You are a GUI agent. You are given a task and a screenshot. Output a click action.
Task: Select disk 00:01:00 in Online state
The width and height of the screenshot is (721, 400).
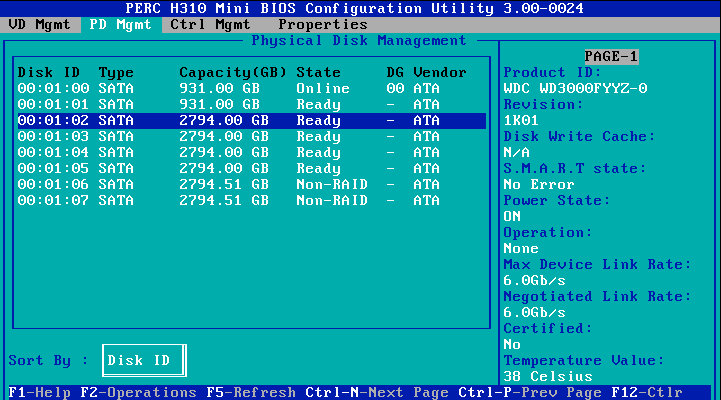[x=250, y=89]
